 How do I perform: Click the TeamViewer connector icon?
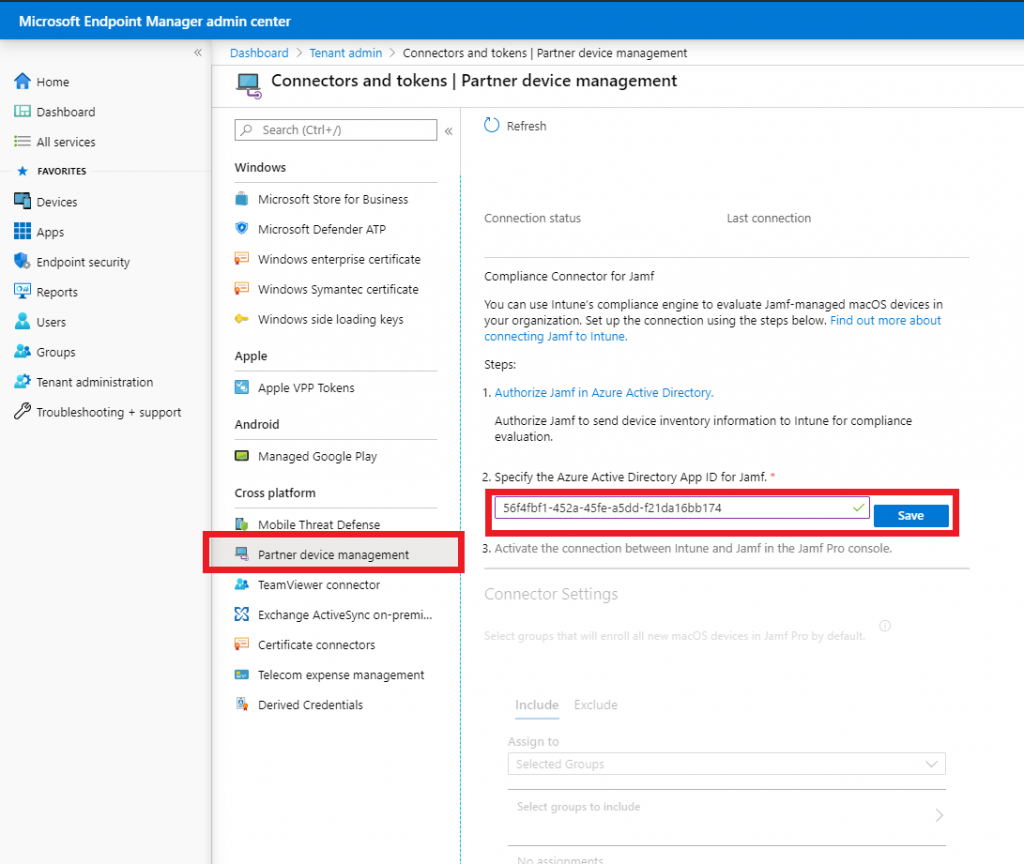[x=241, y=585]
